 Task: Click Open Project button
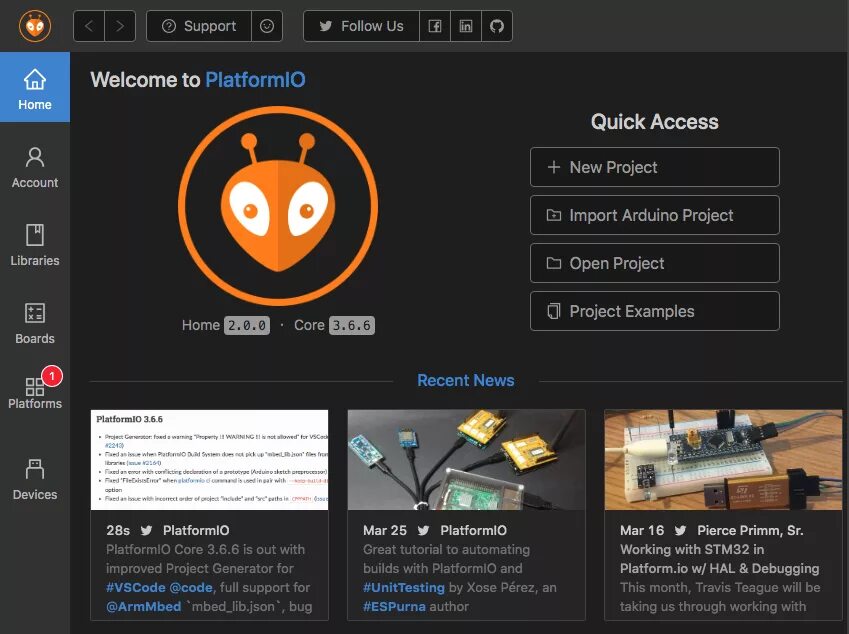click(655, 263)
